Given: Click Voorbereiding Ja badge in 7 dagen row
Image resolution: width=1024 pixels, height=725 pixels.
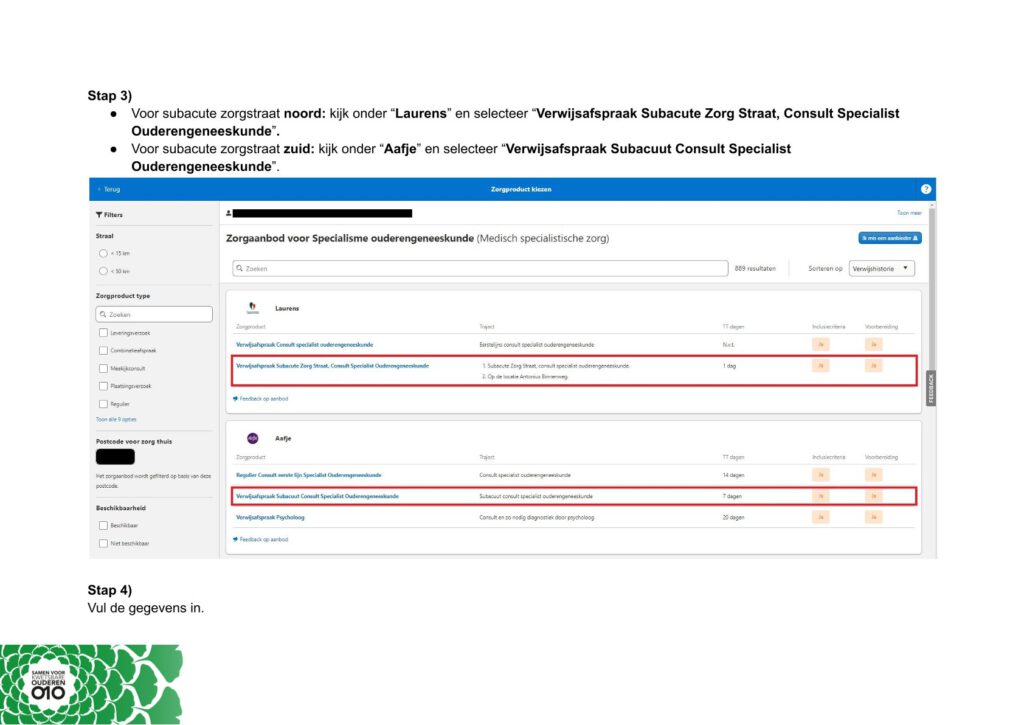Looking at the screenshot, I should click(x=874, y=496).
